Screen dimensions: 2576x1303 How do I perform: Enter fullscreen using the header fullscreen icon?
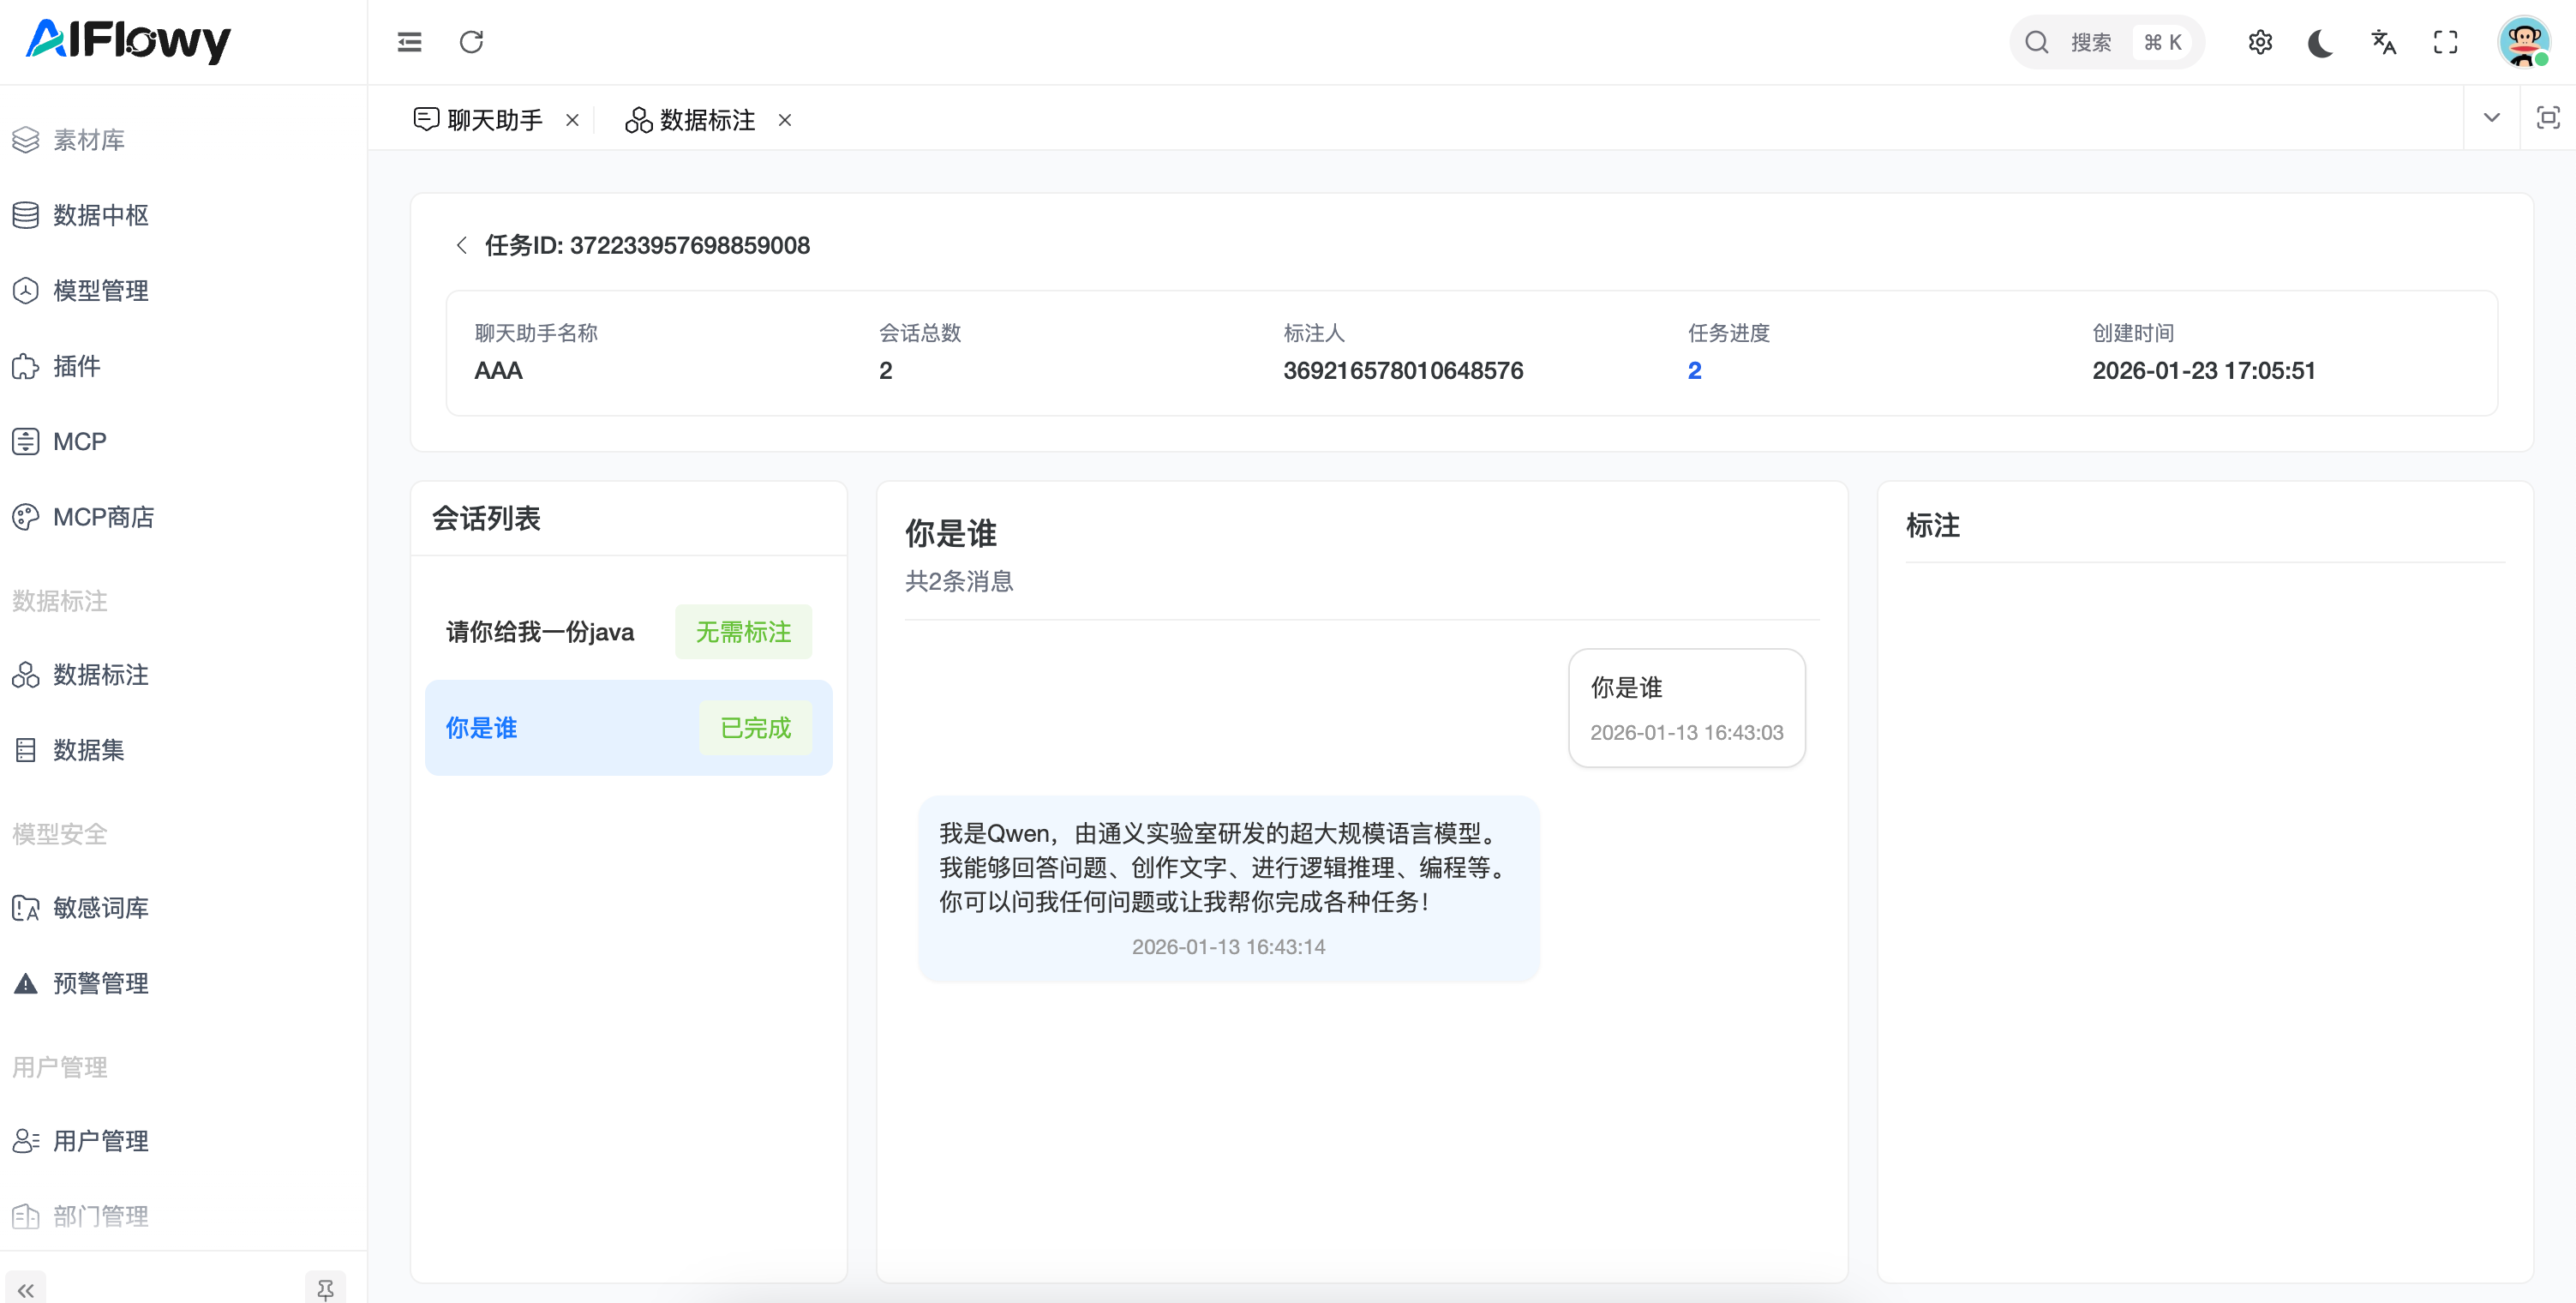point(2445,42)
